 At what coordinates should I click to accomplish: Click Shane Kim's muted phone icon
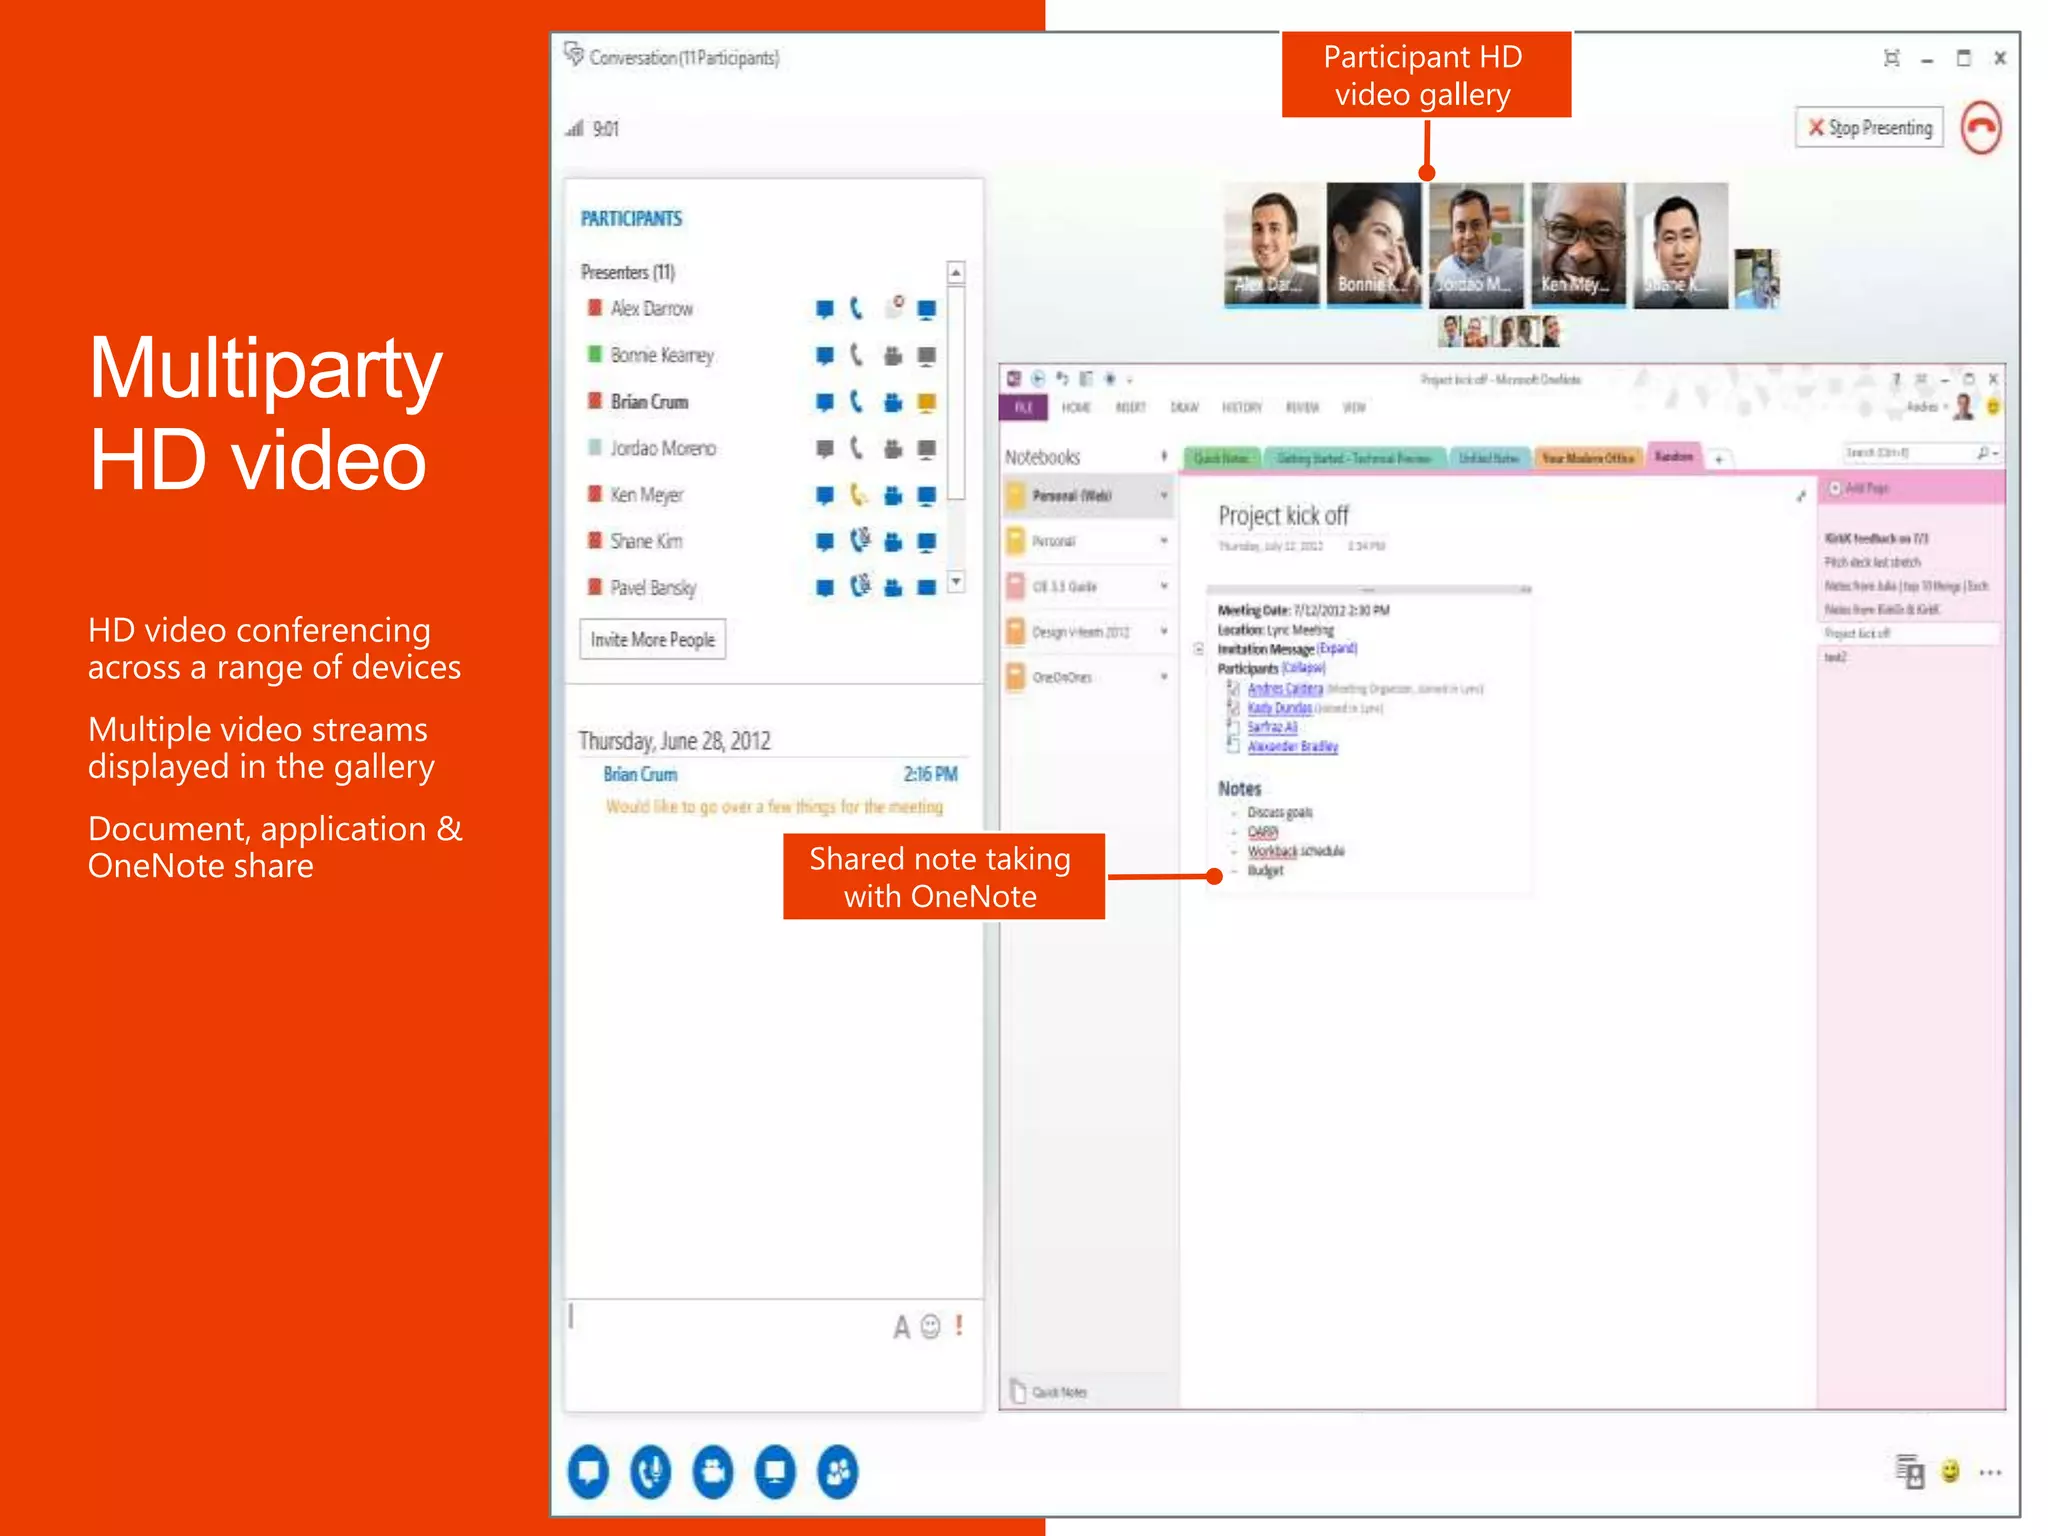(860, 541)
